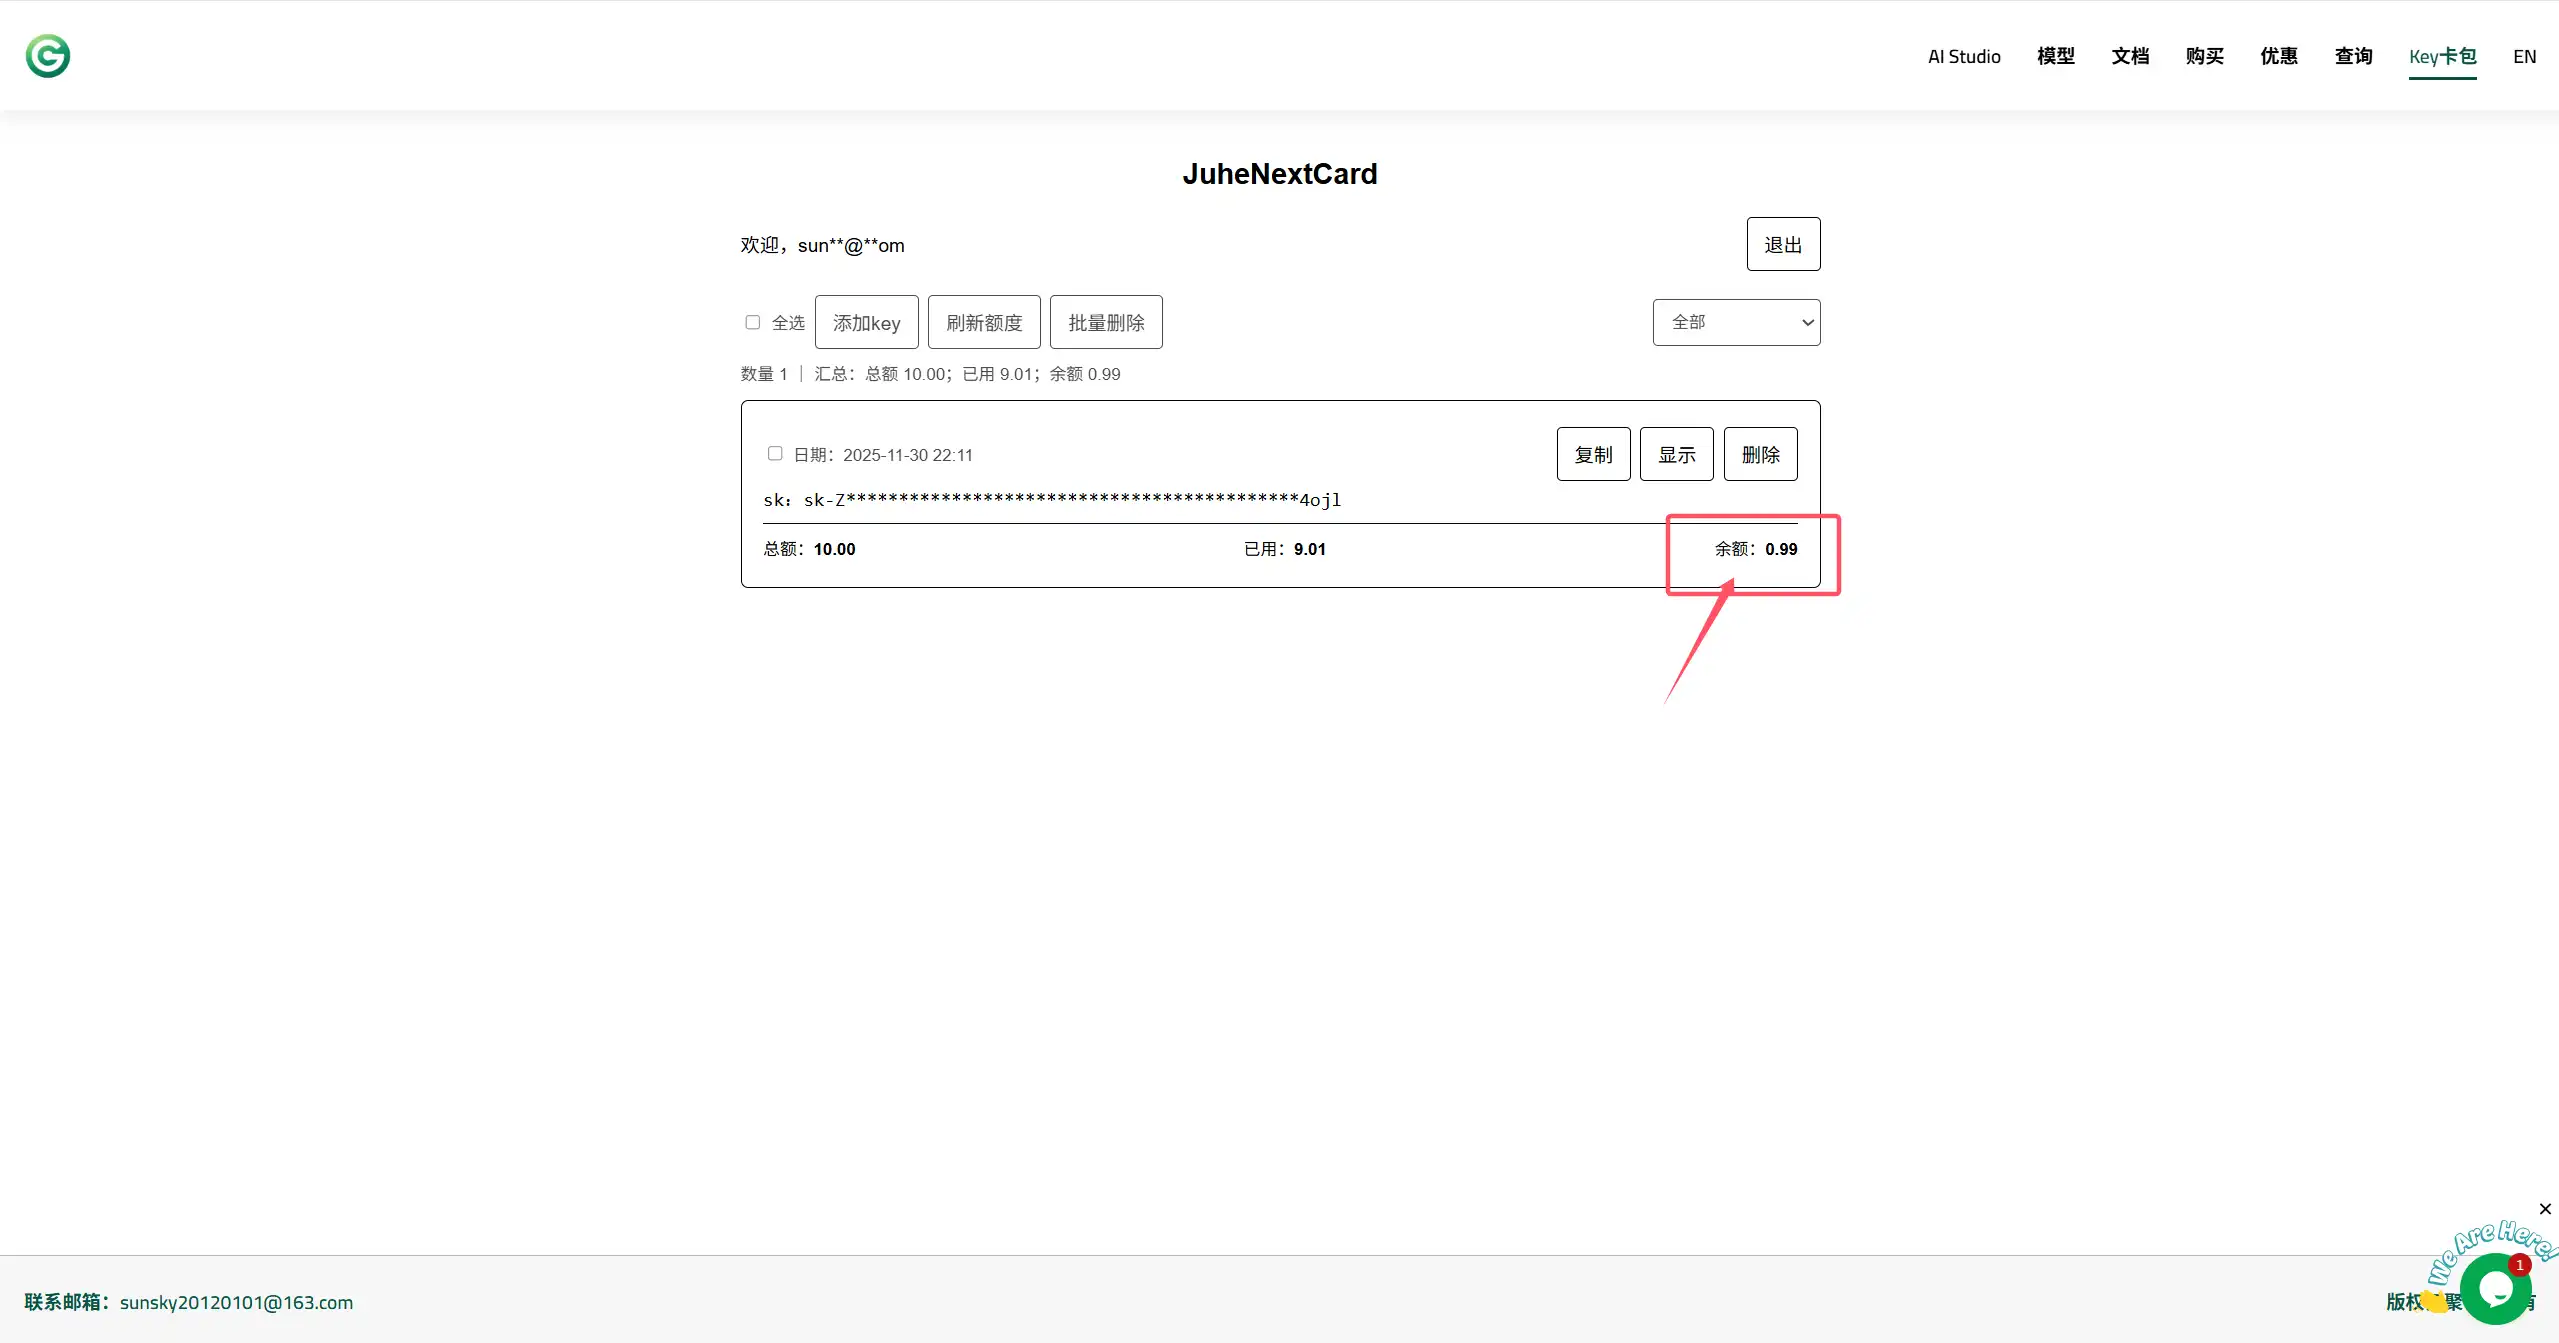Expand the 全部 filter dropdown
Viewport: 2559px width, 1343px height.
click(1736, 322)
